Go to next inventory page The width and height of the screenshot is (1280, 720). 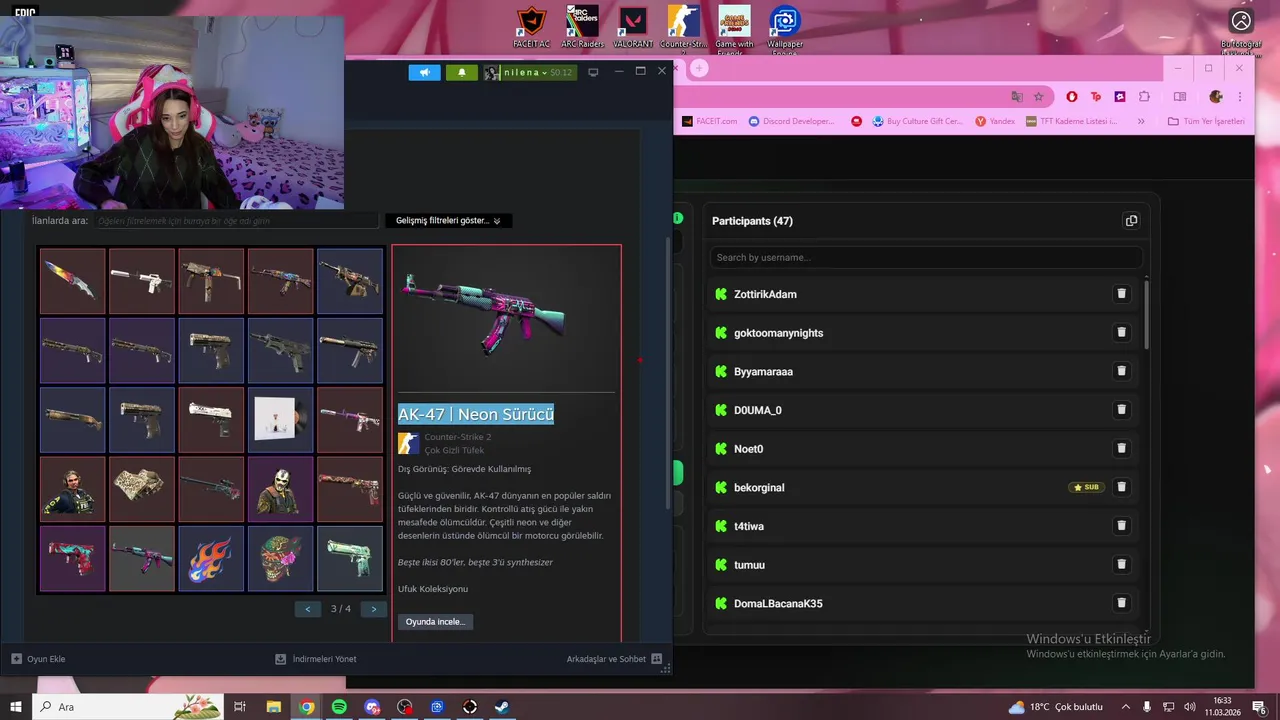point(374,609)
